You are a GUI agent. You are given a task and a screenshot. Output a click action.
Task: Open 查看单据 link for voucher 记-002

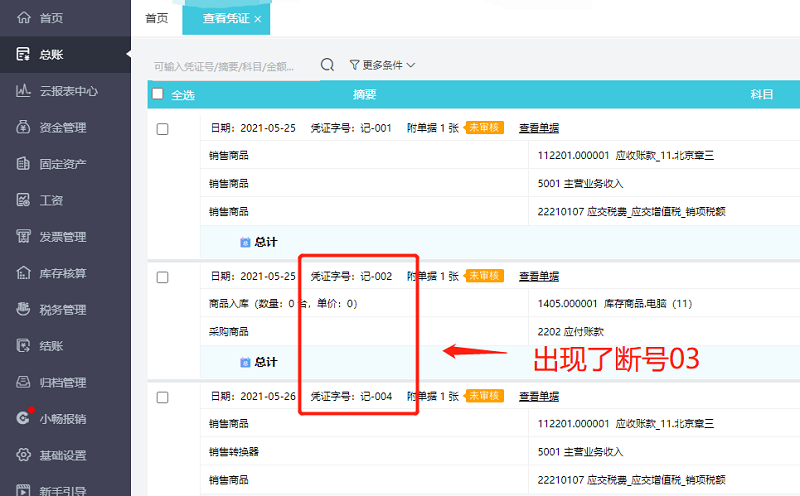point(539,276)
